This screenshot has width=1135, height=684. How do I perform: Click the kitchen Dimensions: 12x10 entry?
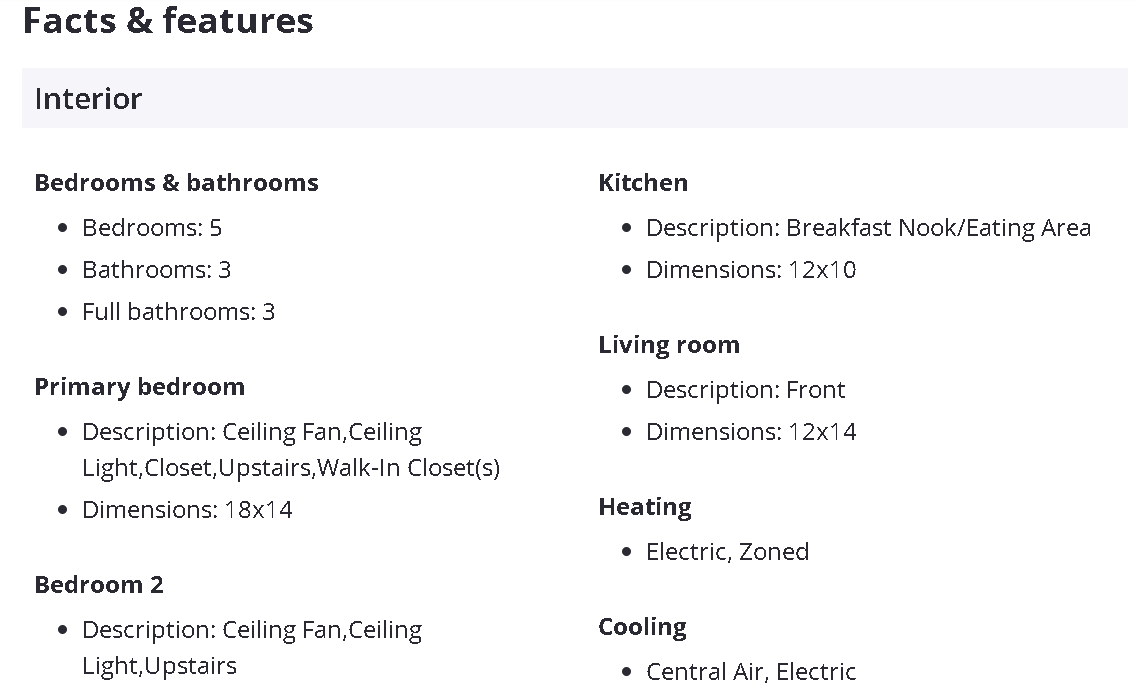pos(751,270)
